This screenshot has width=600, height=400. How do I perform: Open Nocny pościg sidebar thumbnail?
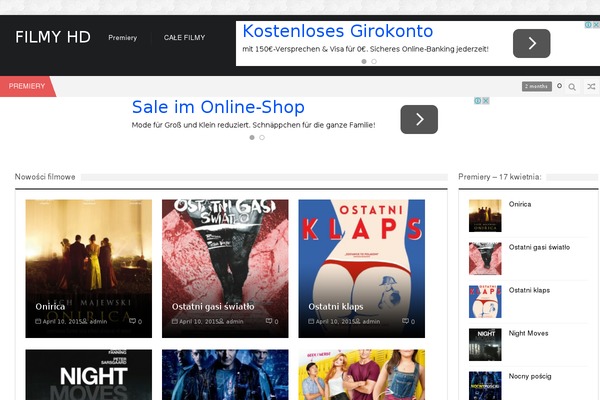[485, 385]
